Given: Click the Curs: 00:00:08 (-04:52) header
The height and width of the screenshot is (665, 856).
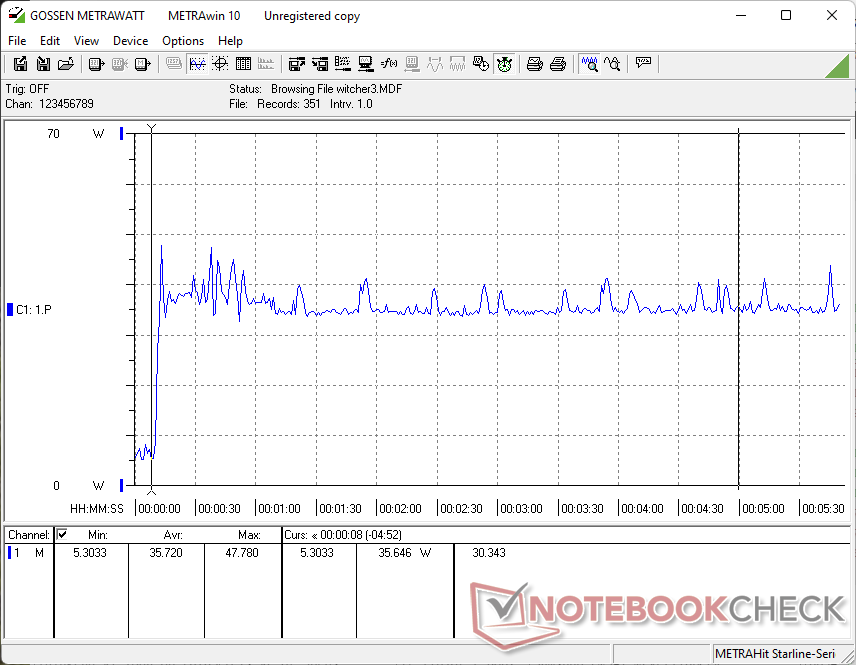Looking at the screenshot, I should pos(343,535).
